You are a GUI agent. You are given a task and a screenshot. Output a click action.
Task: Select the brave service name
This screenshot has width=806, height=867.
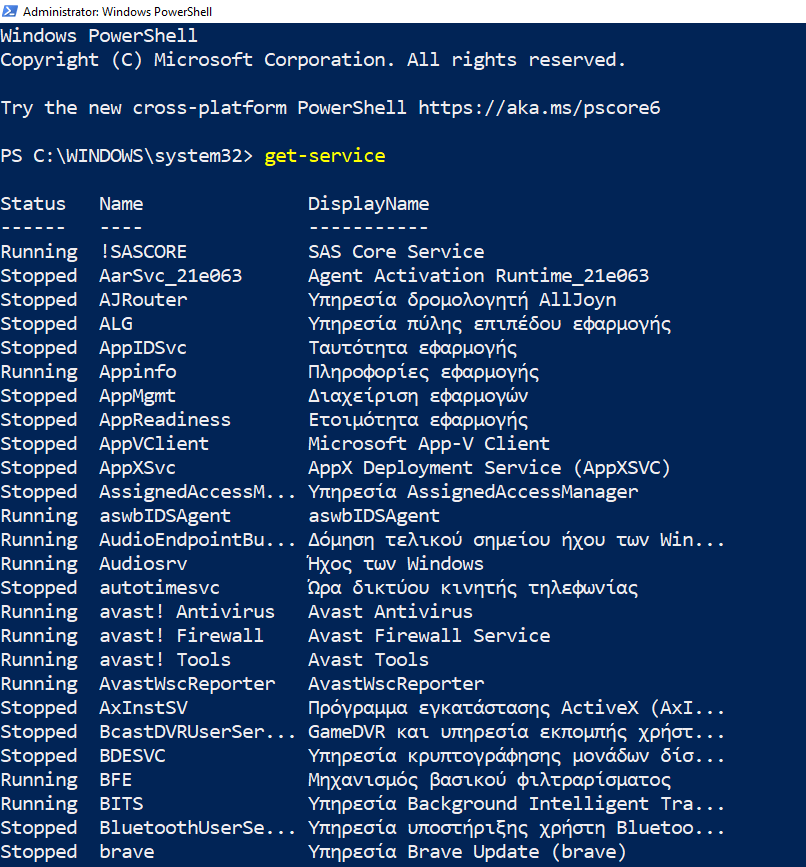pos(127,852)
